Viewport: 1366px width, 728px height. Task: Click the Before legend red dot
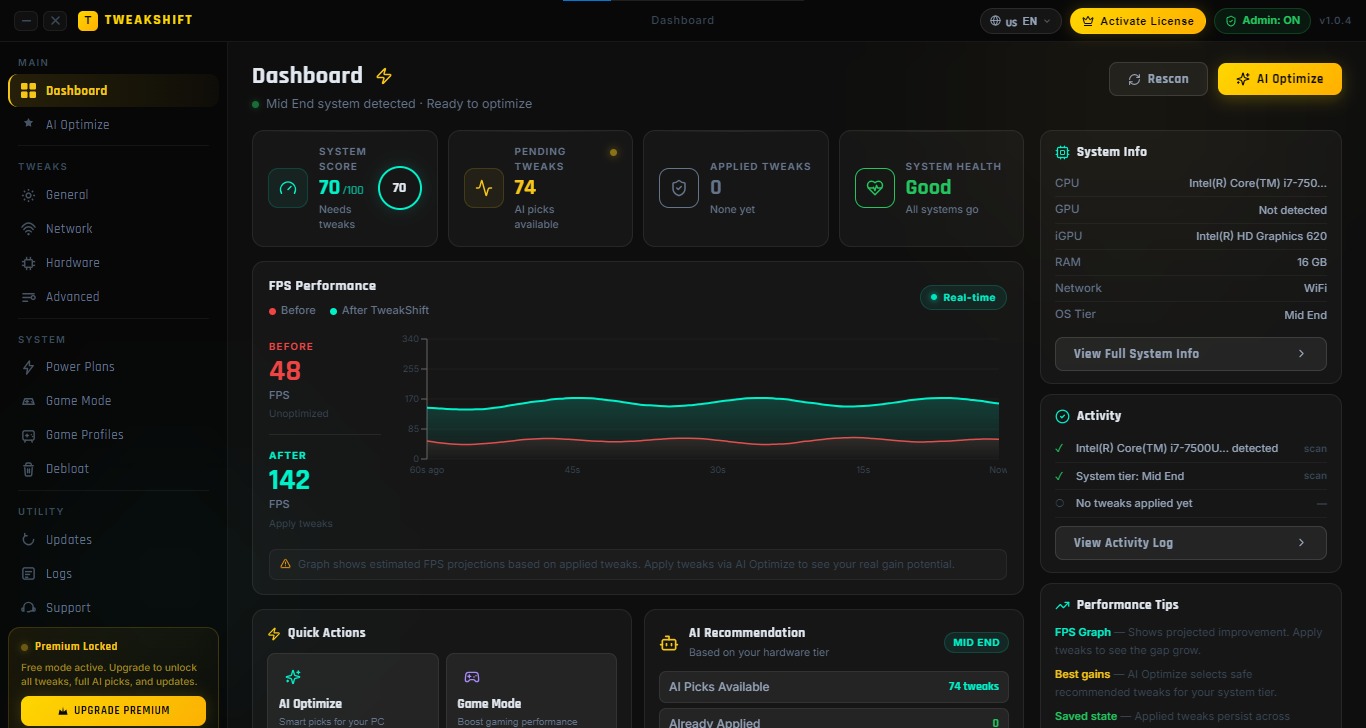point(273,311)
